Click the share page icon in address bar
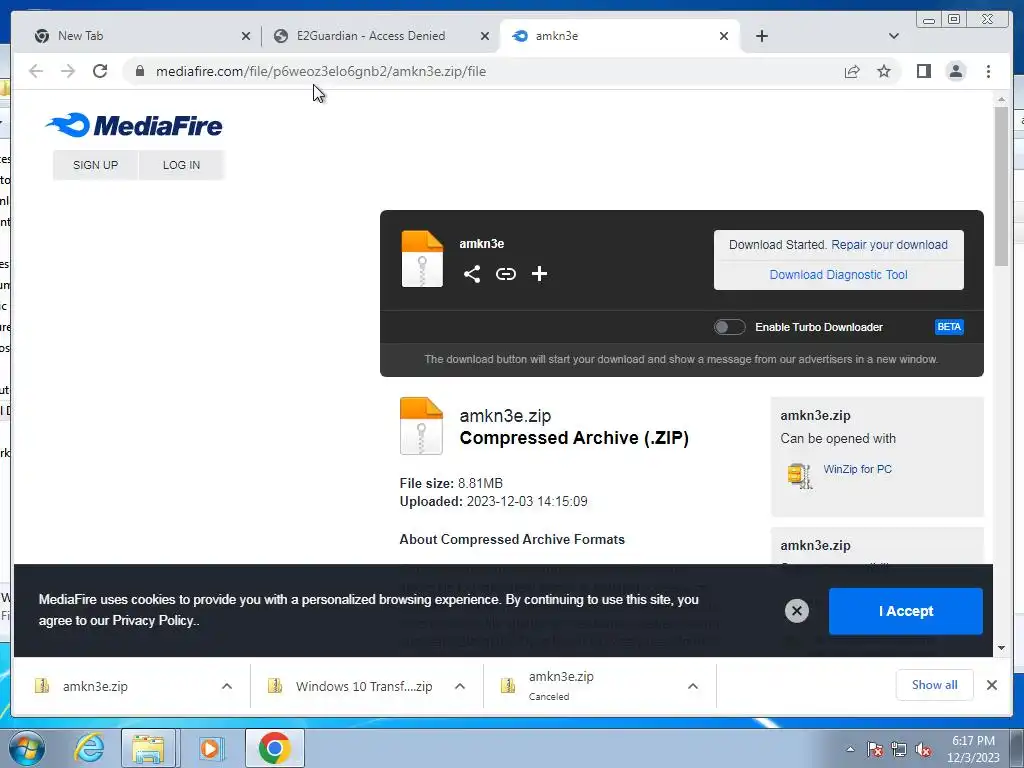The image size is (1024, 768). tap(852, 71)
